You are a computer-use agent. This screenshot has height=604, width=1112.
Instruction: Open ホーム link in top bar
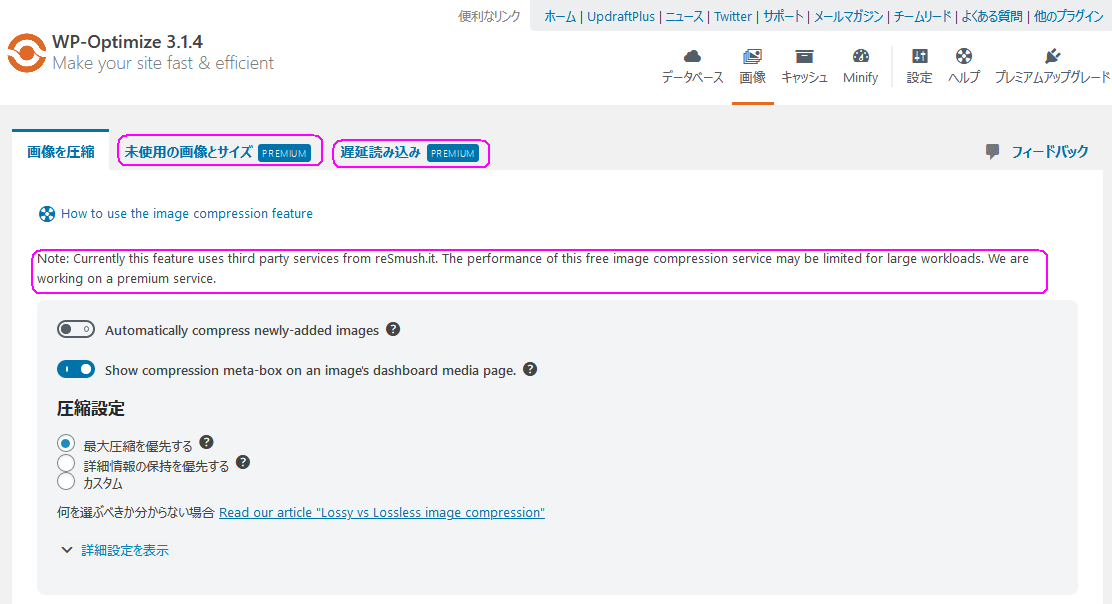pyautogui.click(x=560, y=16)
